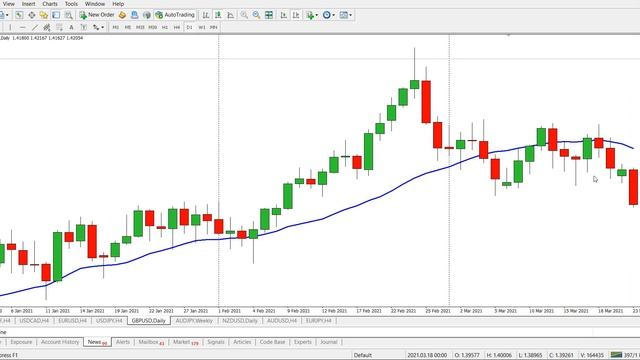Open the USDJPY,H4 chart tab
This screenshot has width=640, height=360.
tap(109, 321)
